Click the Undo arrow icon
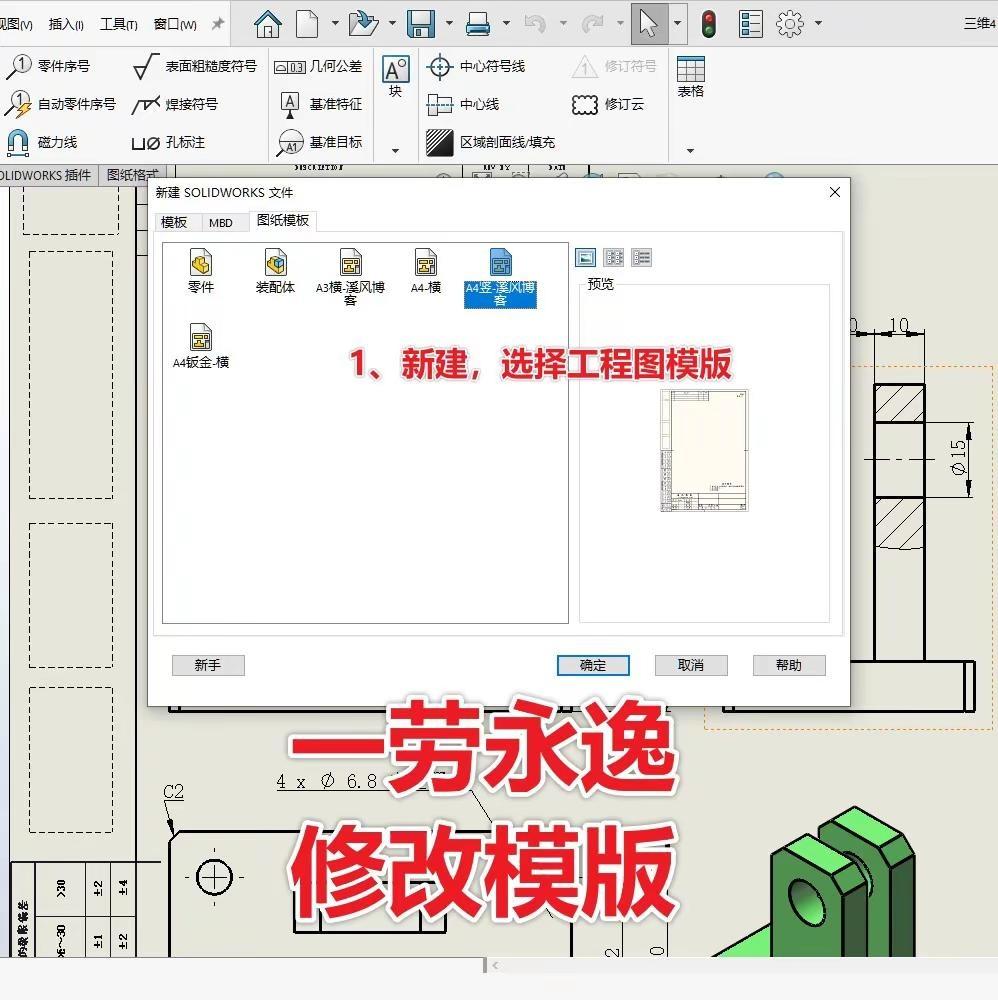The image size is (998, 1000). pos(535,24)
